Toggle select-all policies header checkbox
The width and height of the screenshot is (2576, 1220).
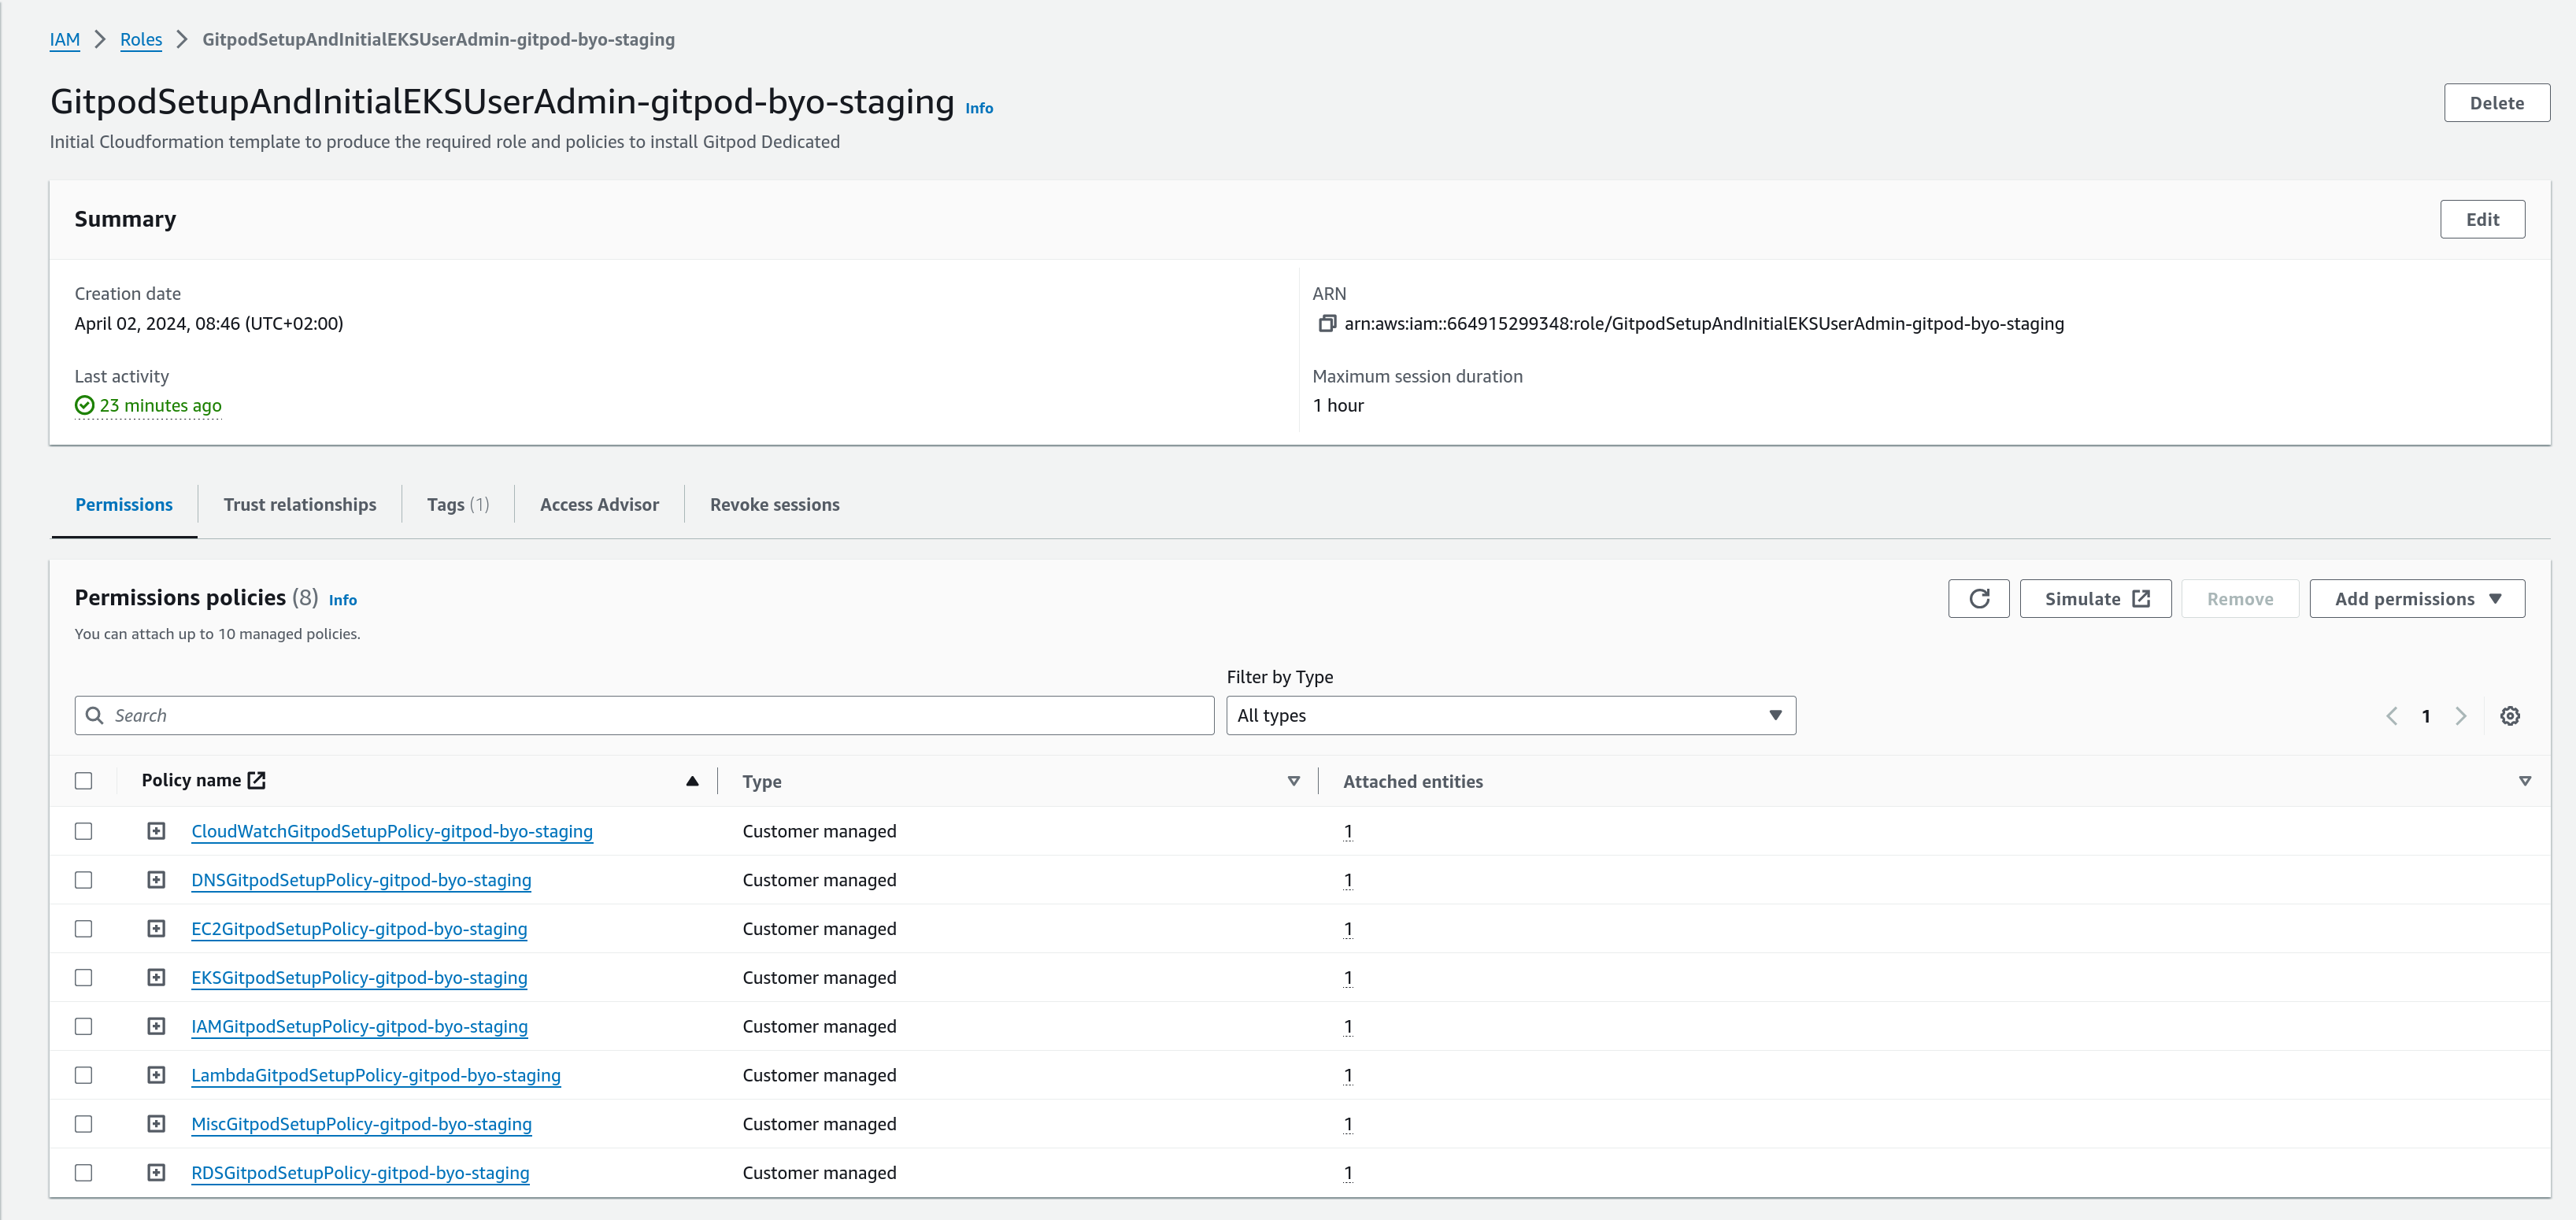84,781
